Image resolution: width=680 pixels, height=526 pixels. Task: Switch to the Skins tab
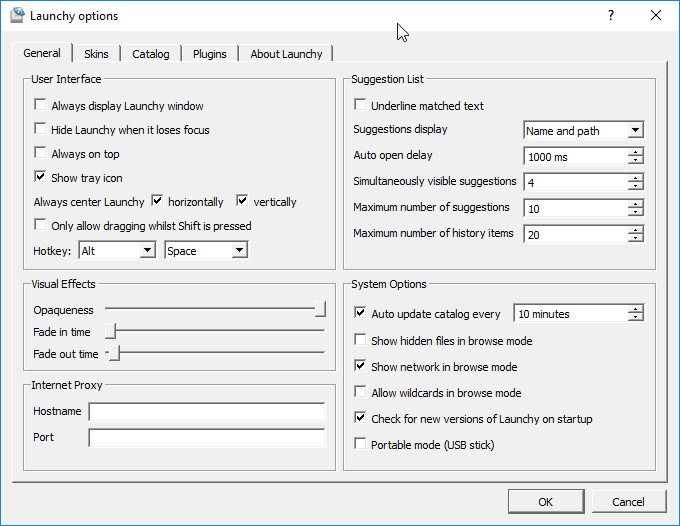pyautogui.click(x=96, y=54)
